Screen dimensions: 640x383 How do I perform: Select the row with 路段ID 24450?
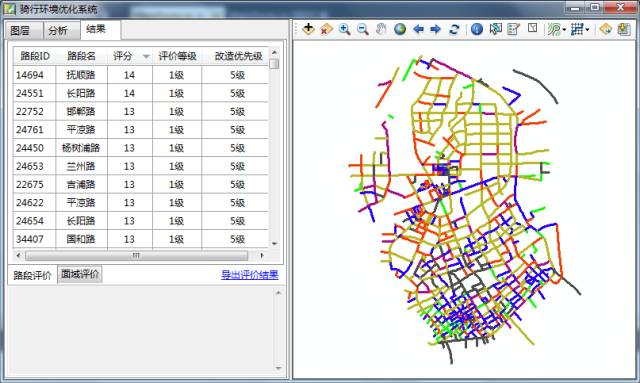[x=141, y=148]
